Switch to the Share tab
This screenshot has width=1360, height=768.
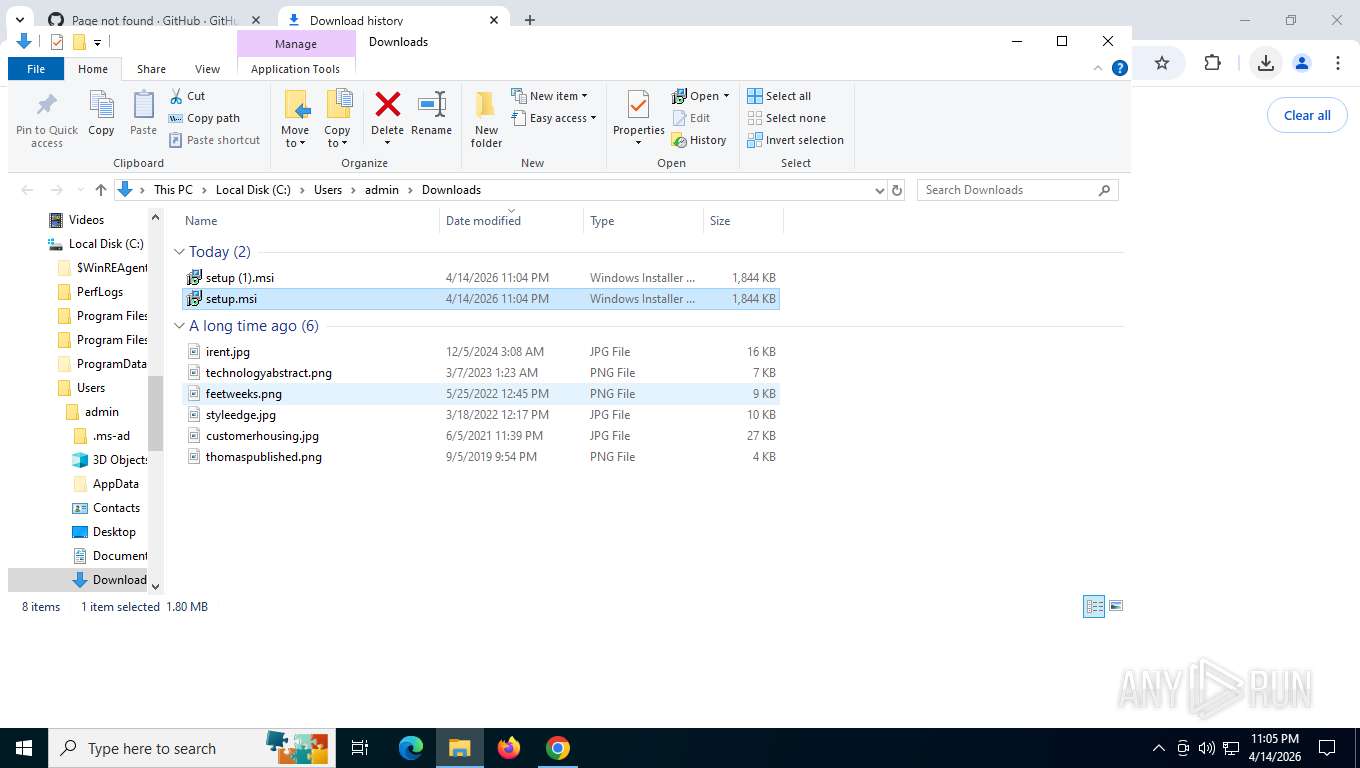[151, 69]
